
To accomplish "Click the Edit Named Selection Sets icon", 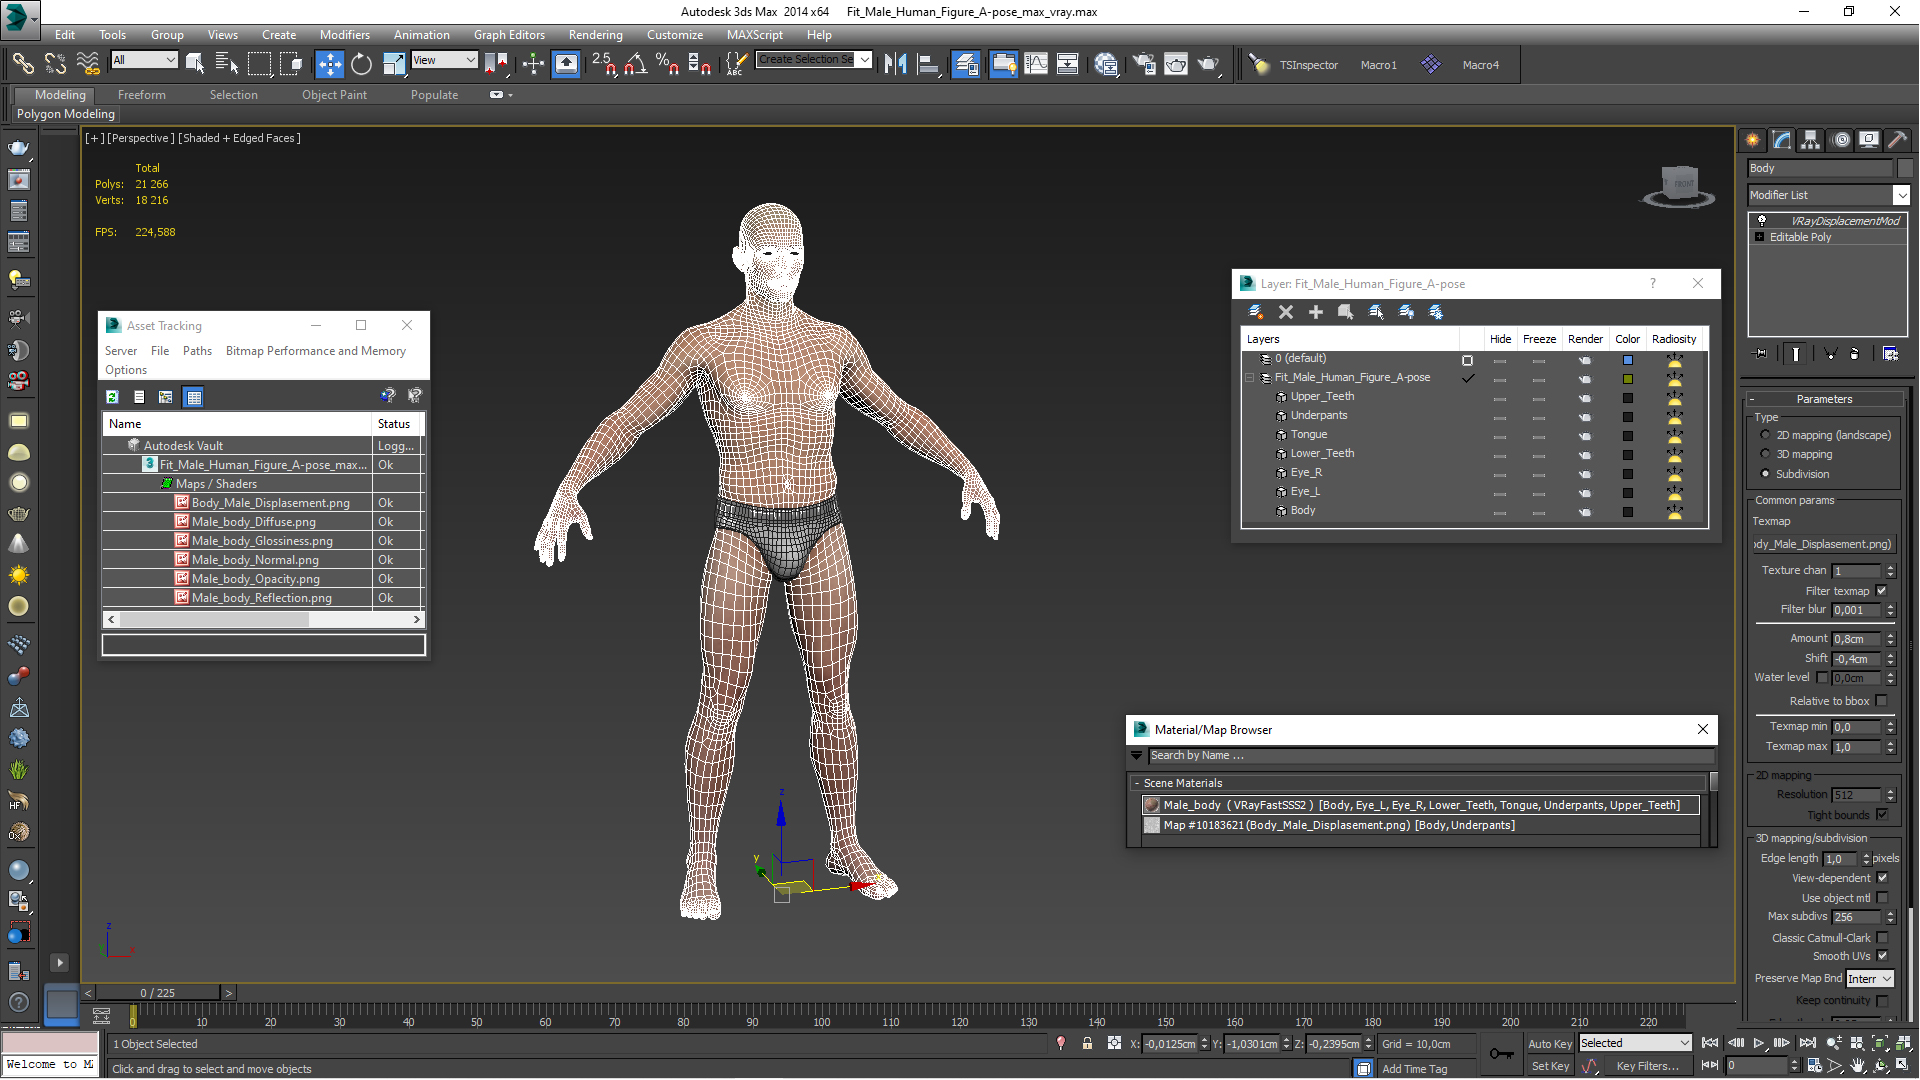I will (735, 64).
